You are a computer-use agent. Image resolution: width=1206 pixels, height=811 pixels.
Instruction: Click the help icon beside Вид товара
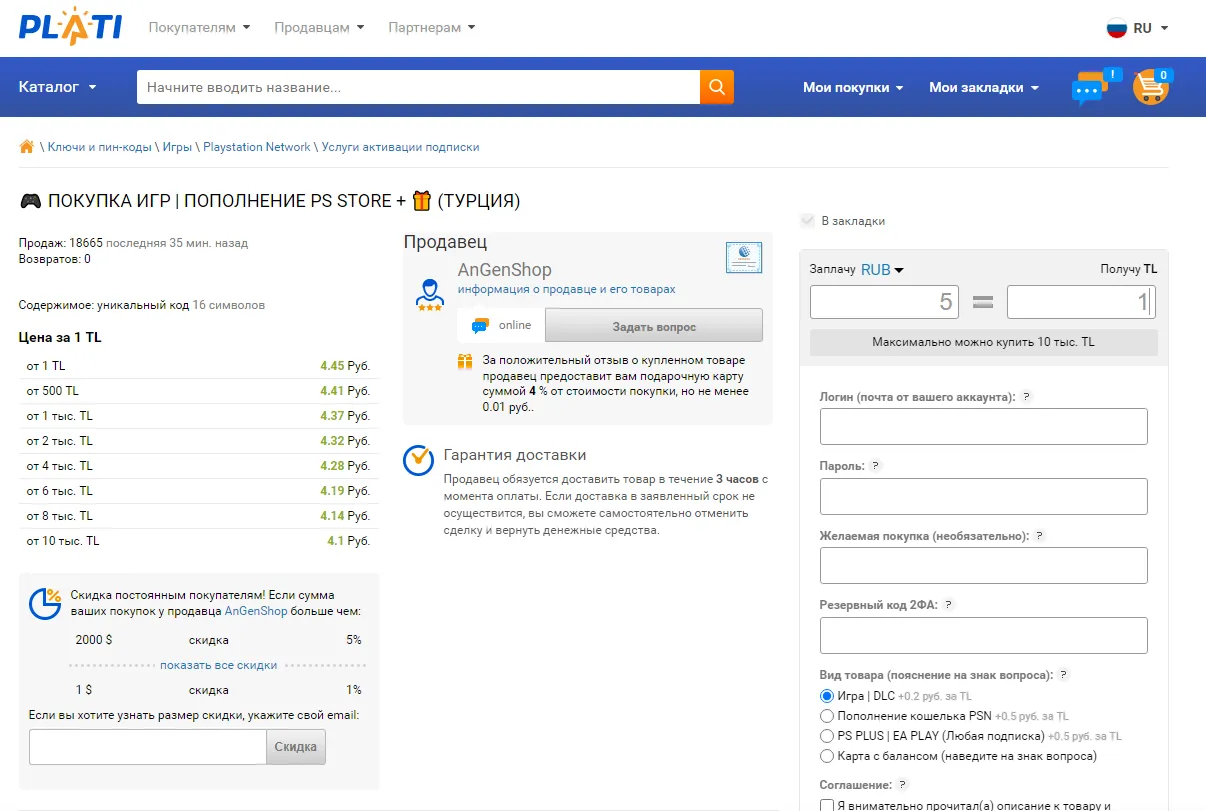[1063, 675]
